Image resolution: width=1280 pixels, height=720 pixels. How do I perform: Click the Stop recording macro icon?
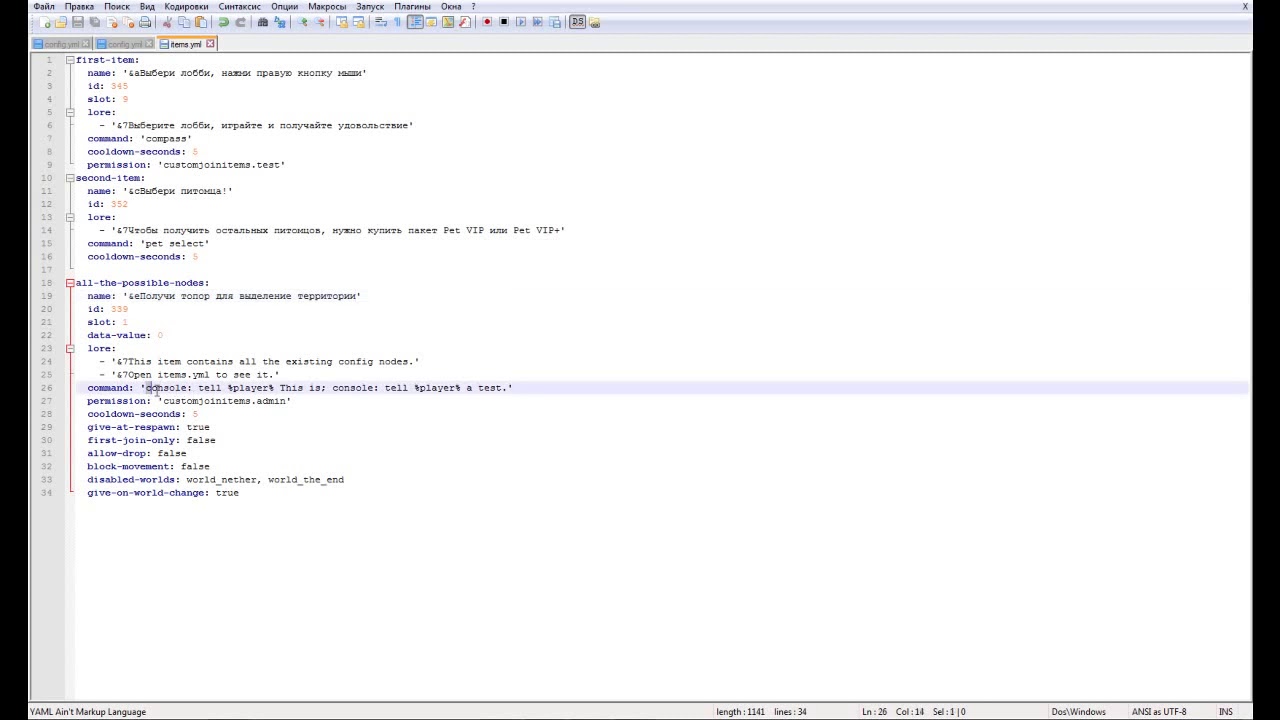(x=503, y=22)
